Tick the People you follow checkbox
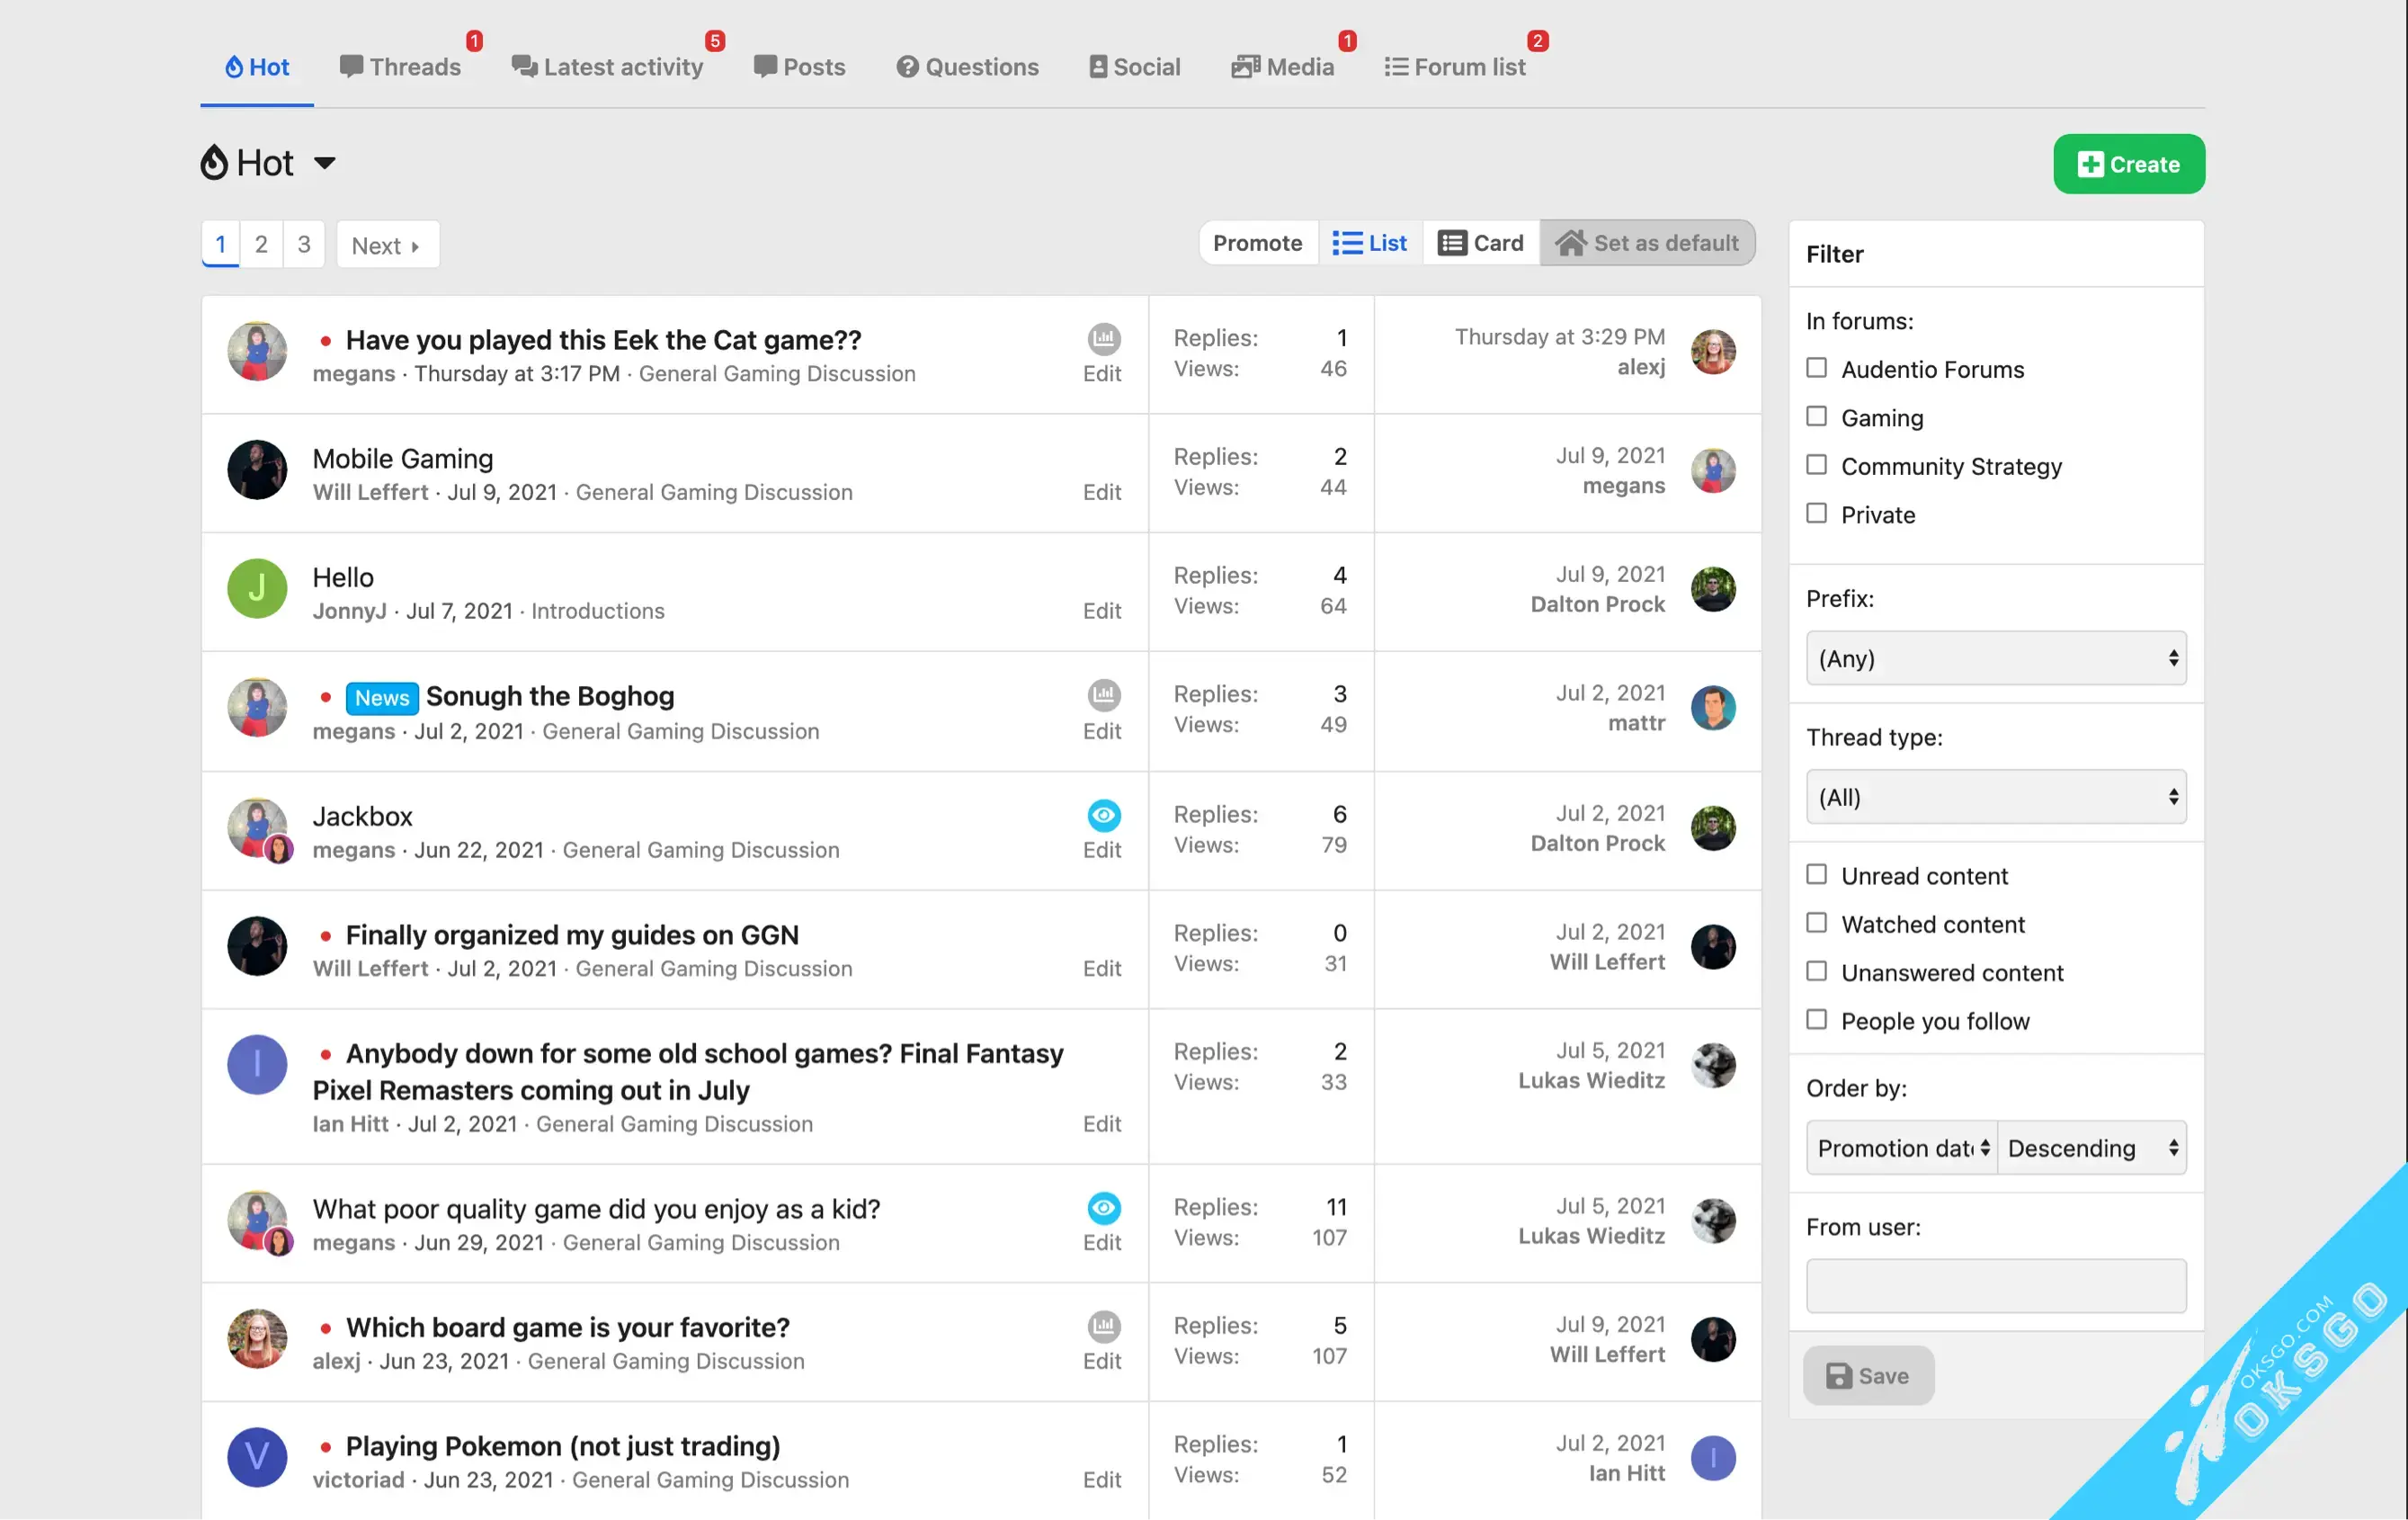 (1816, 1020)
